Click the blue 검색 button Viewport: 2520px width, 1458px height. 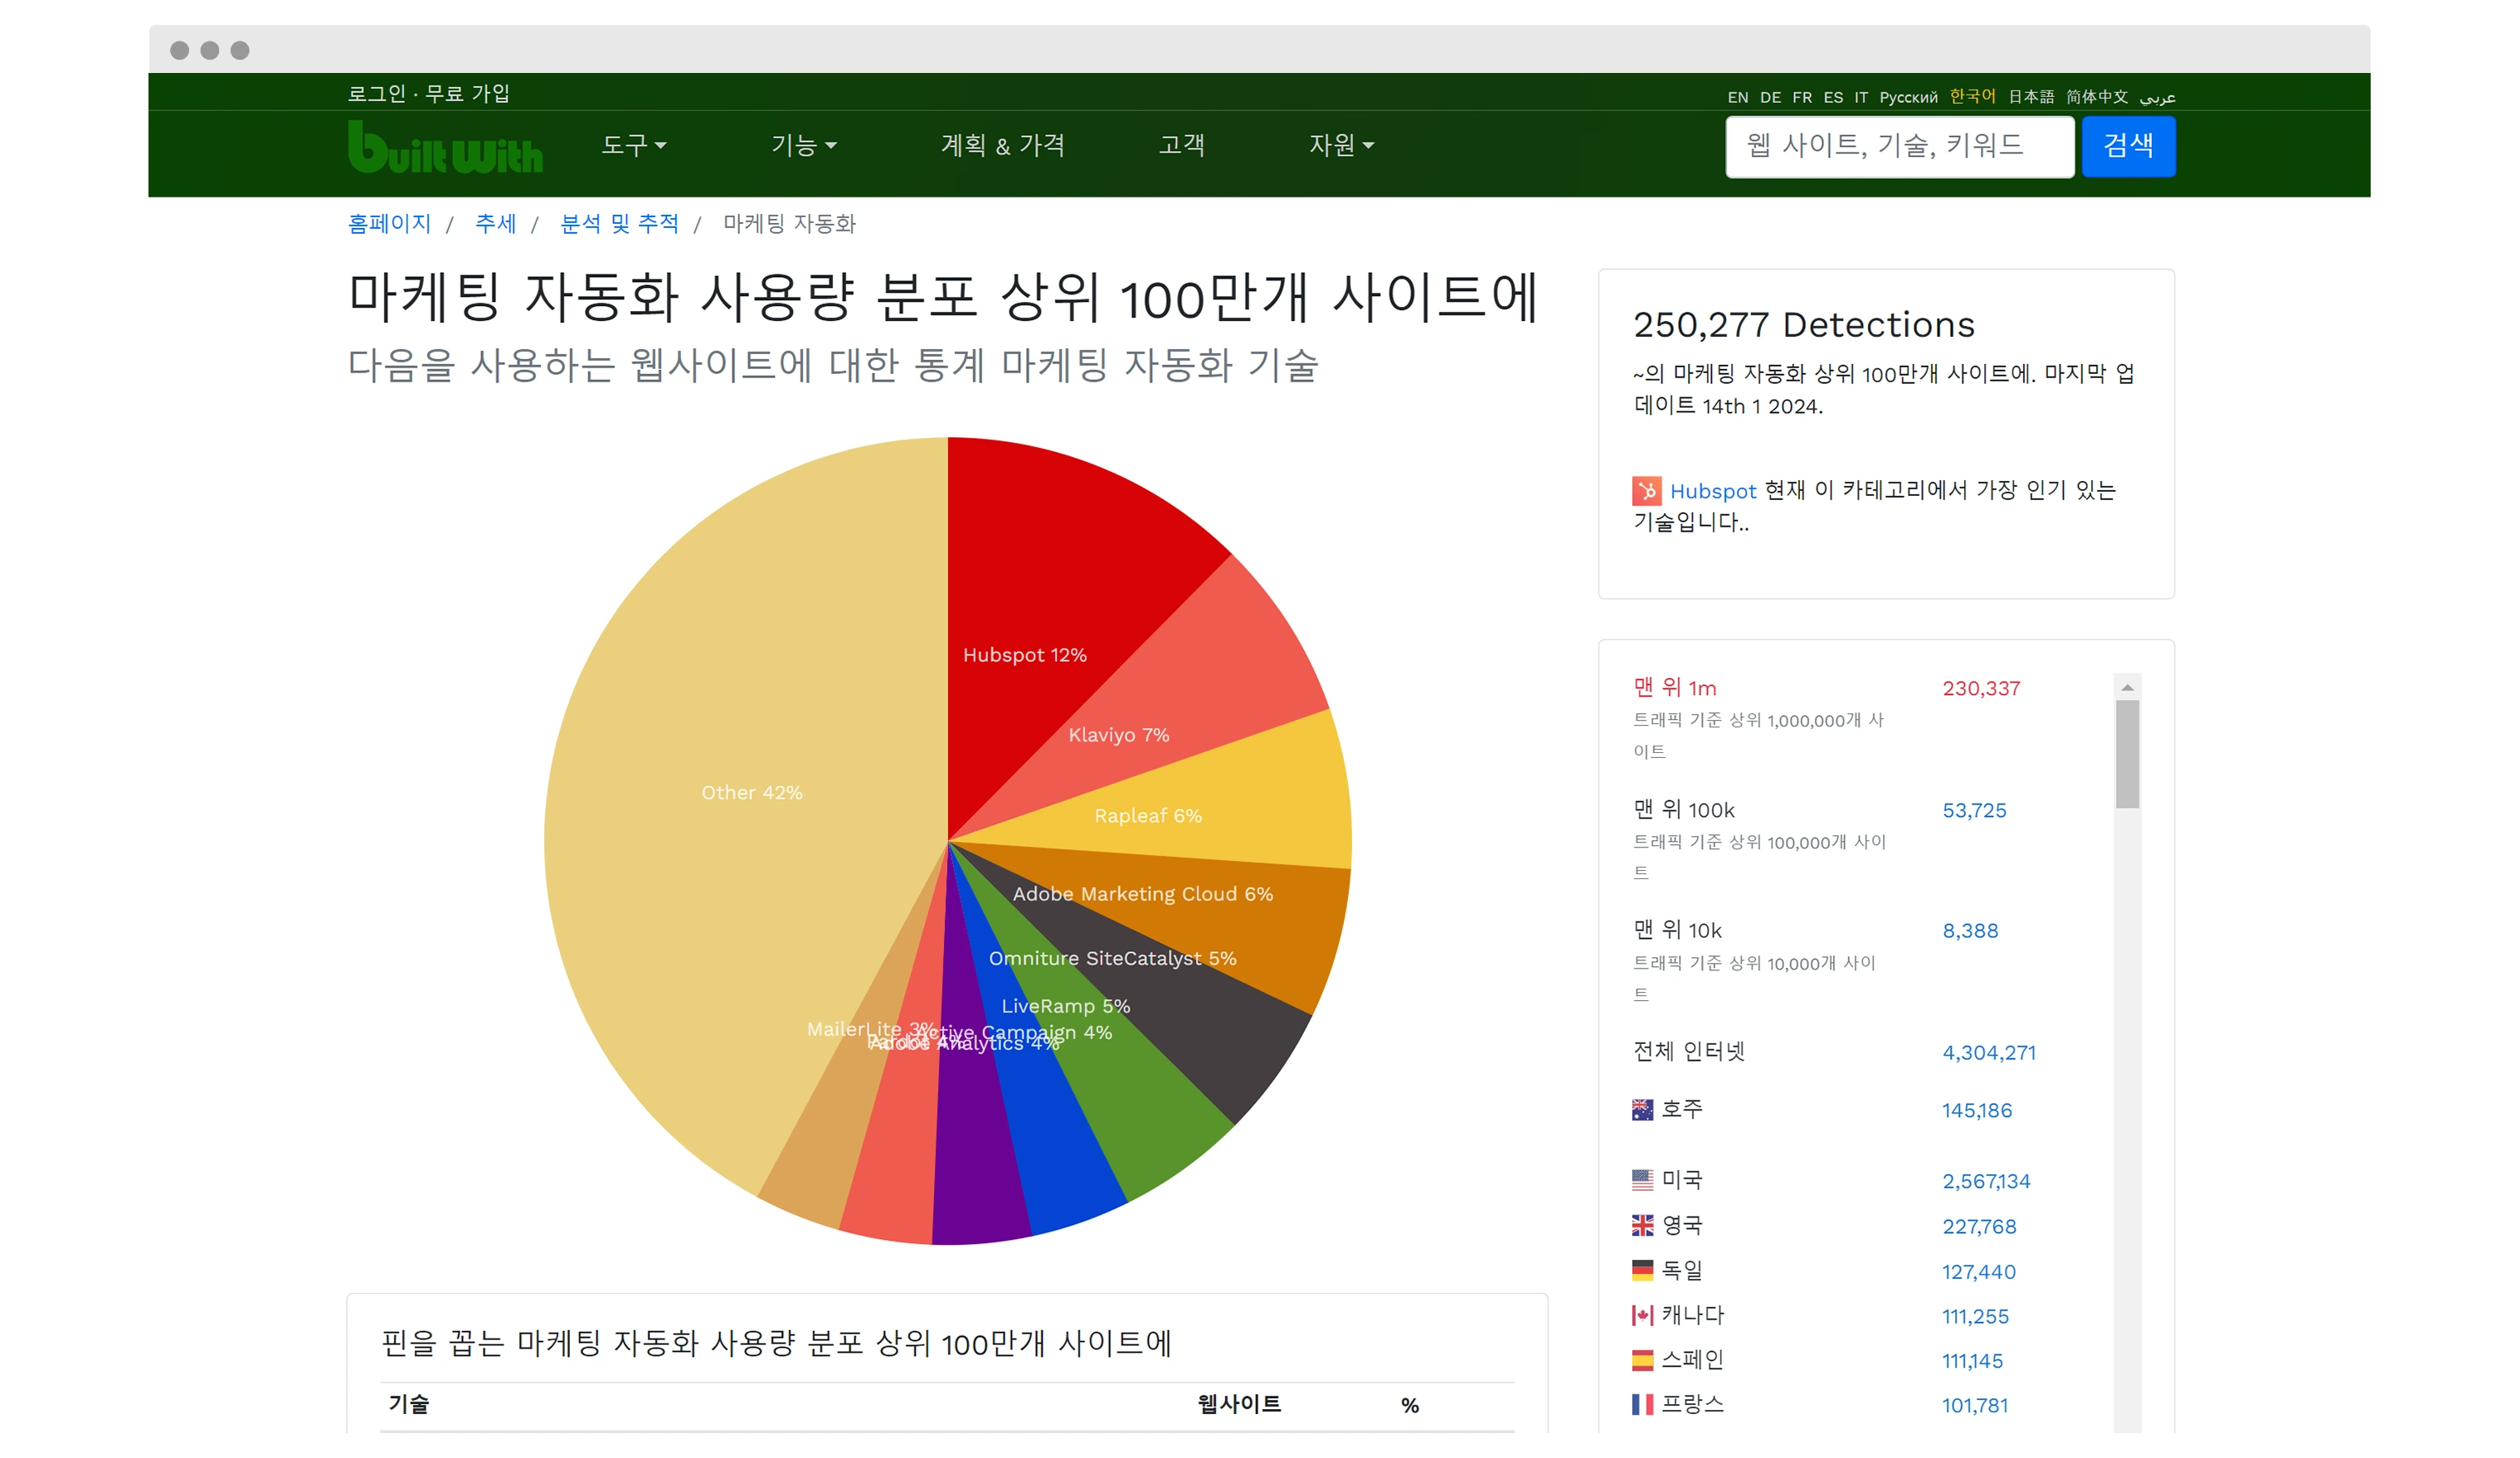click(x=2128, y=146)
